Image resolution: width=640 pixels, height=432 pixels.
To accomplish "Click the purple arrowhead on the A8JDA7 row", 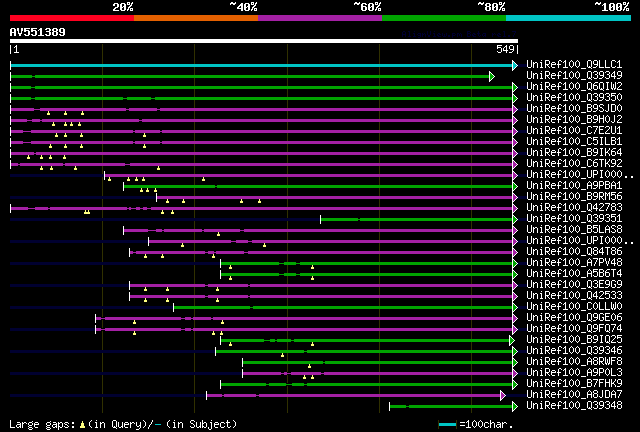I will click(503, 396).
